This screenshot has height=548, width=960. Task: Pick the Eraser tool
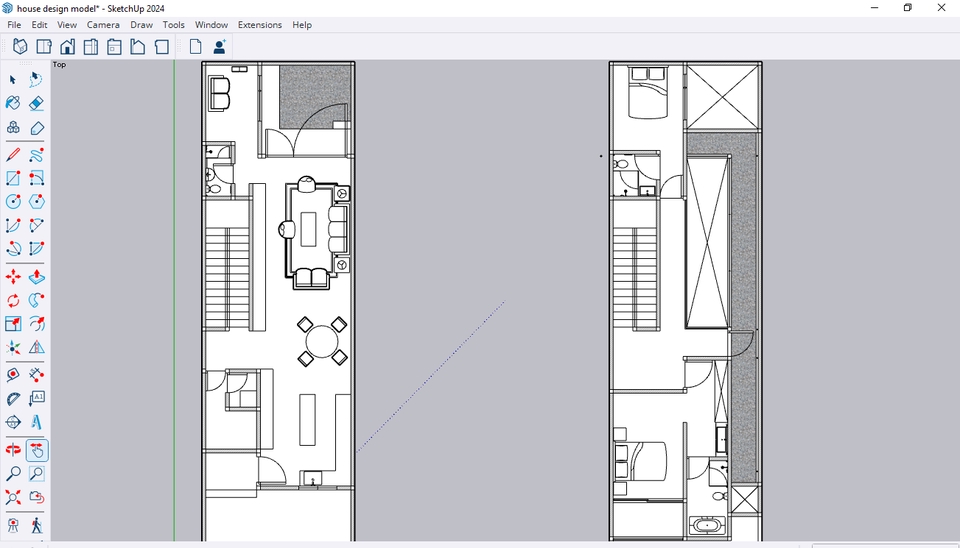point(36,103)
